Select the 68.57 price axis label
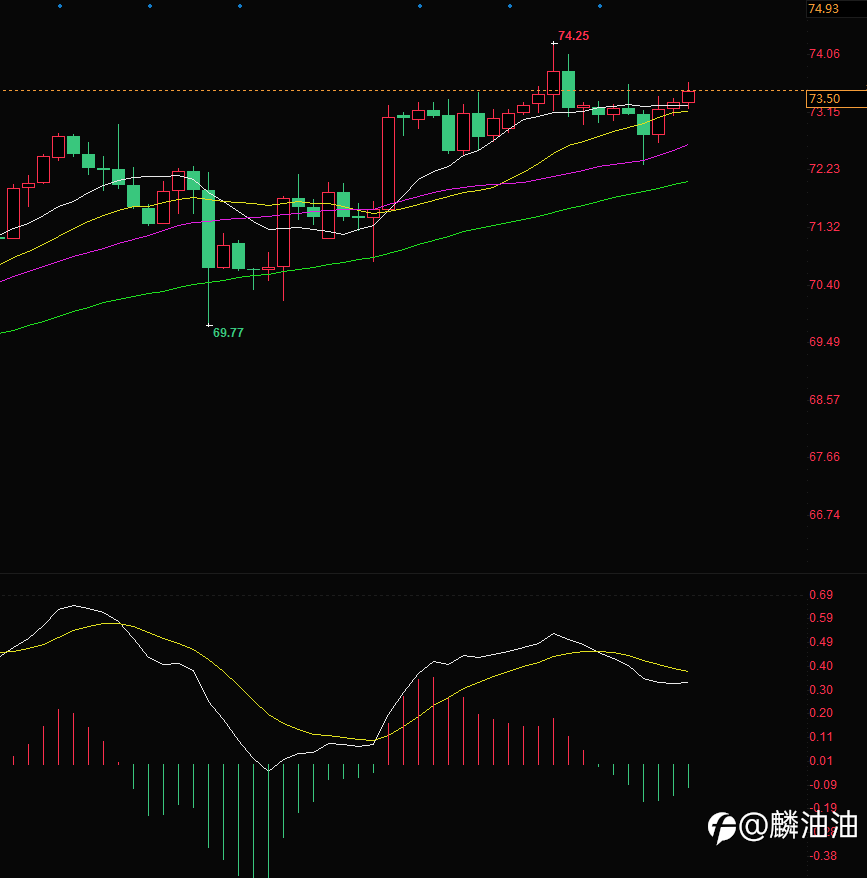867x878 pixels. click(824, 400)
